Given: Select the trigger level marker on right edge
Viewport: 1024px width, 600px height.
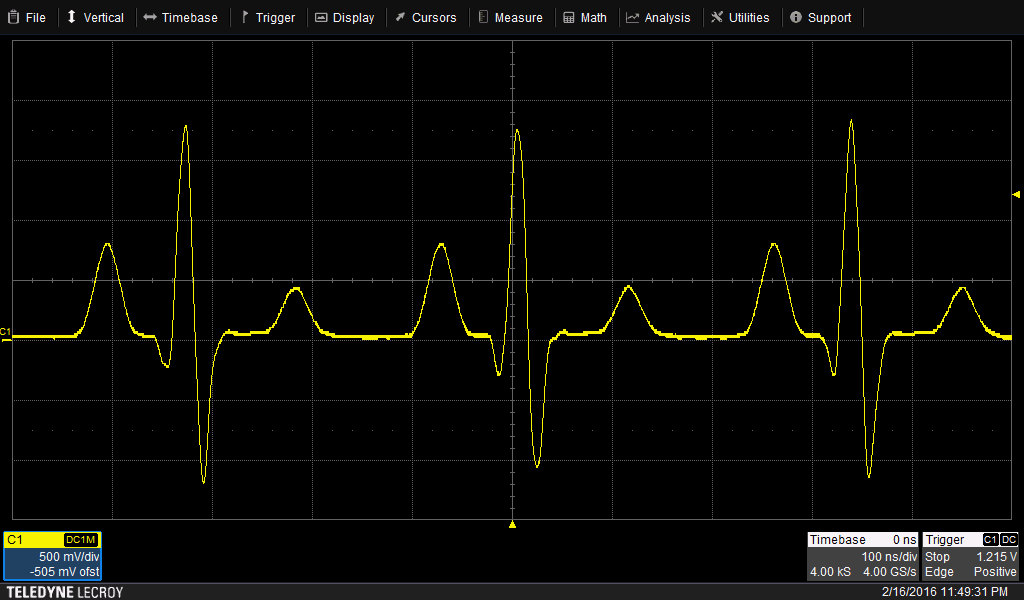Looking at the screenshot, I should (x=1017, y=194).
